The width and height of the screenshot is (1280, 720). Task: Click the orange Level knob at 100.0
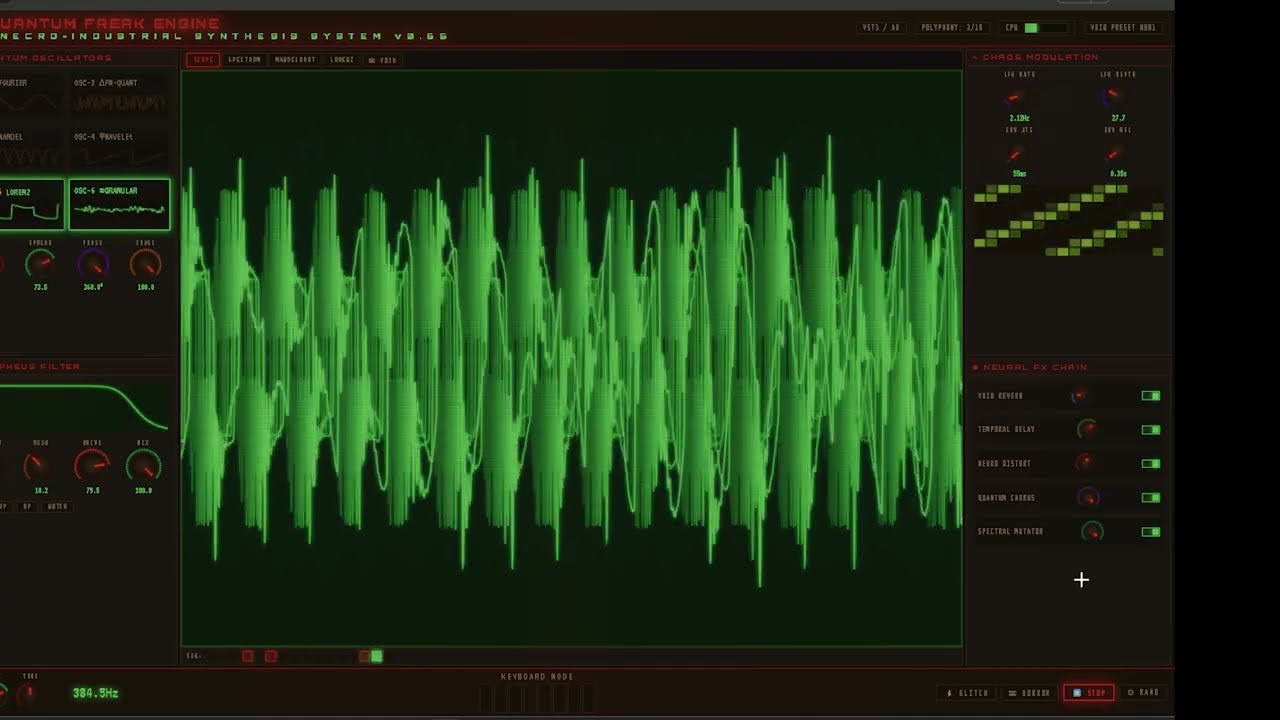pyautogui.click(x=145, y=264)
